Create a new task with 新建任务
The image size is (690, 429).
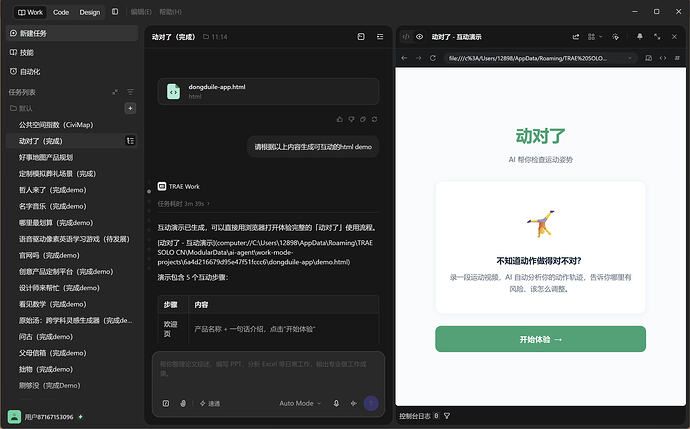tap(72, 33)
